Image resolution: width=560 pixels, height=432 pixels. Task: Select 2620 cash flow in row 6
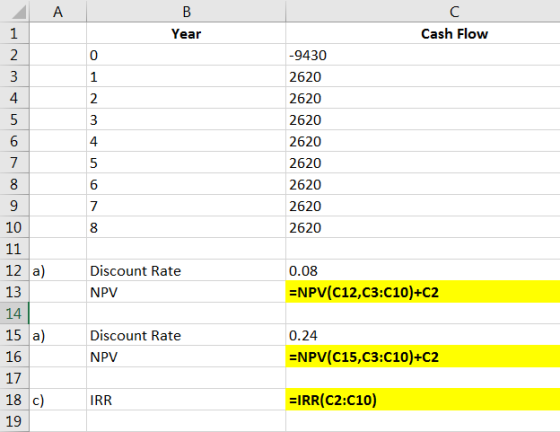coord(423,141)
